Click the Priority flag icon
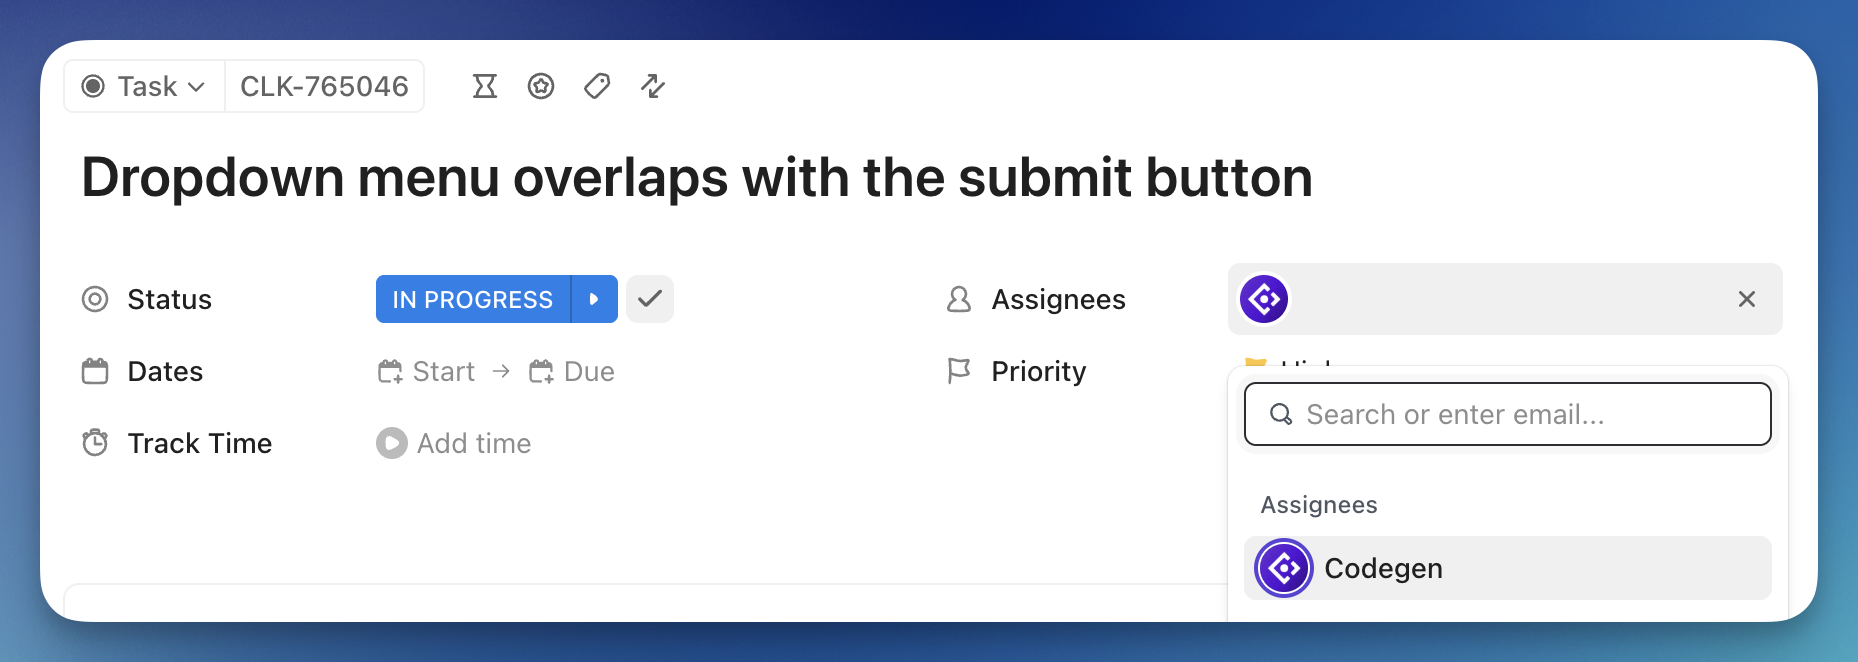 point(959,371)
